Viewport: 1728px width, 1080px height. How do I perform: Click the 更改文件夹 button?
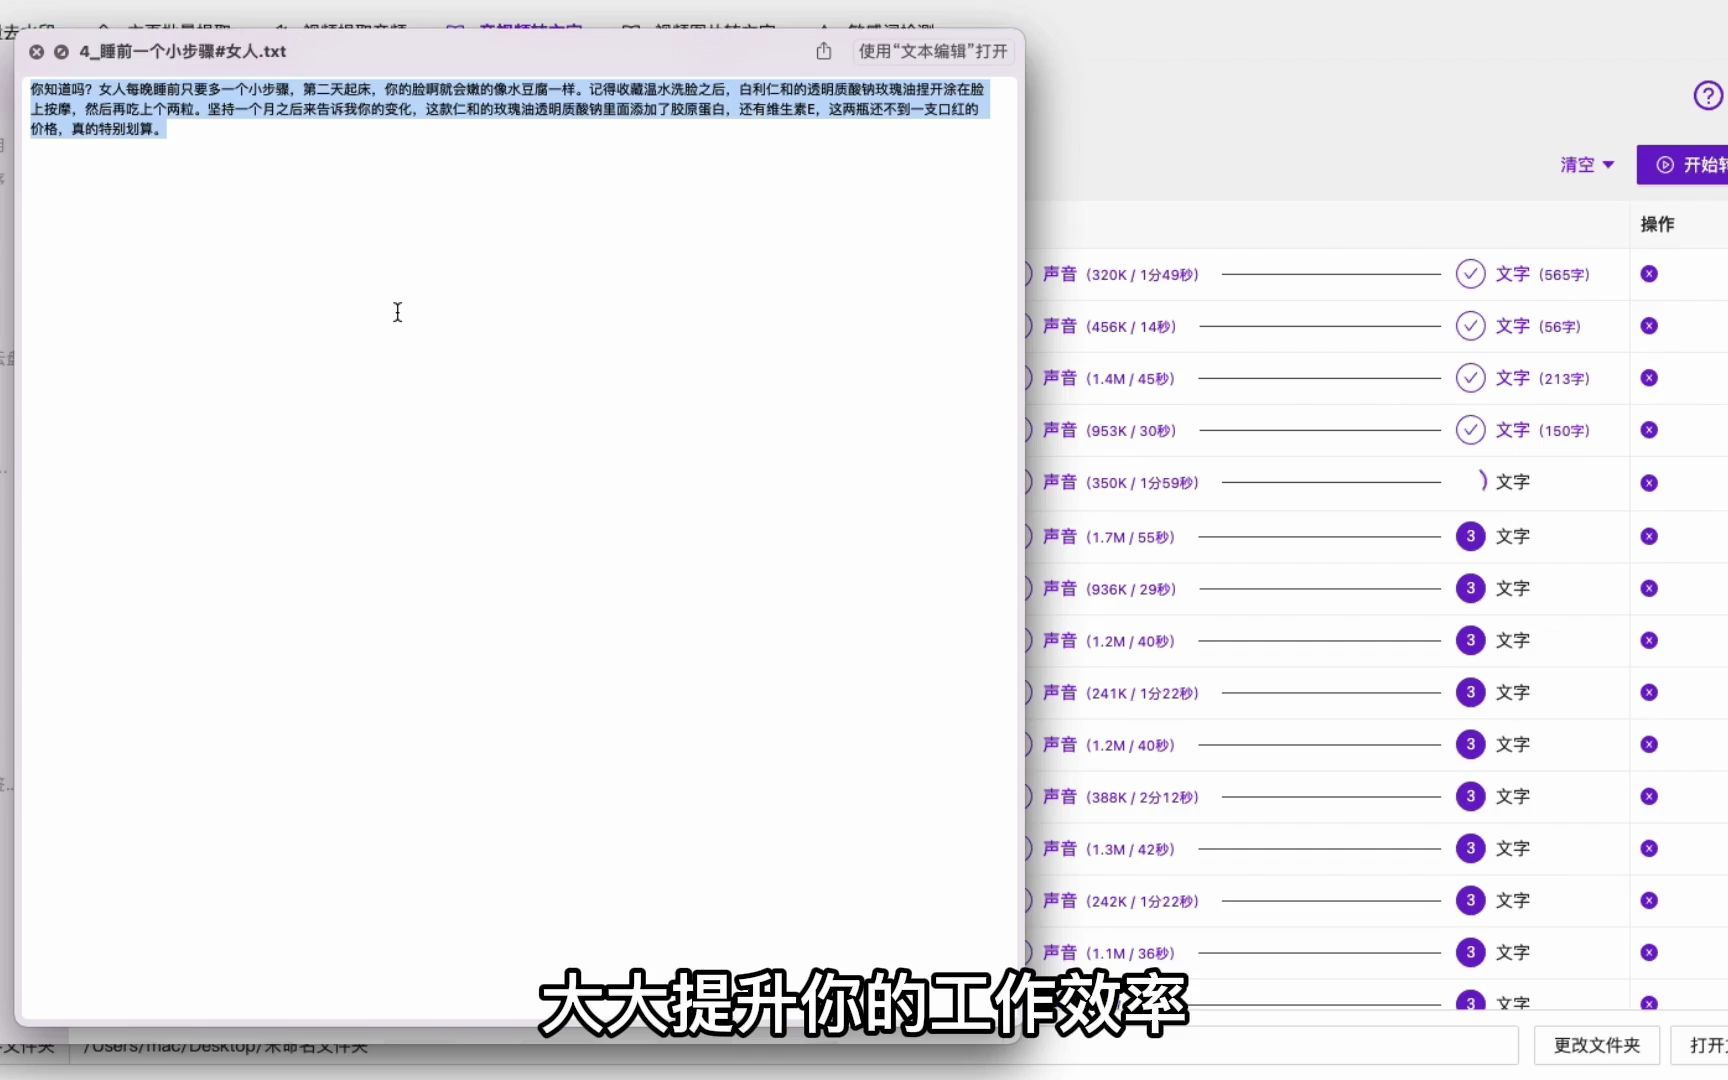click(x=1597, y=1045)
